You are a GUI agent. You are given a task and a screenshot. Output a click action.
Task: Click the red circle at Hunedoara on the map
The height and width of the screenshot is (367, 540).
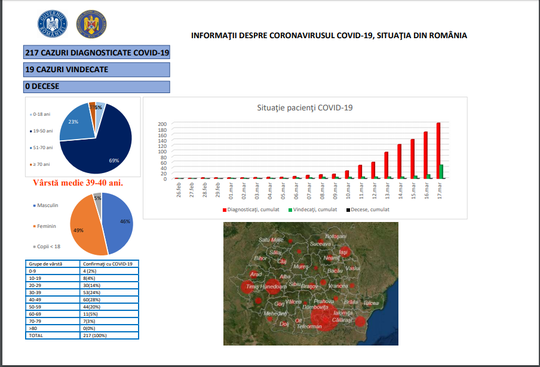tap(273, 286)
